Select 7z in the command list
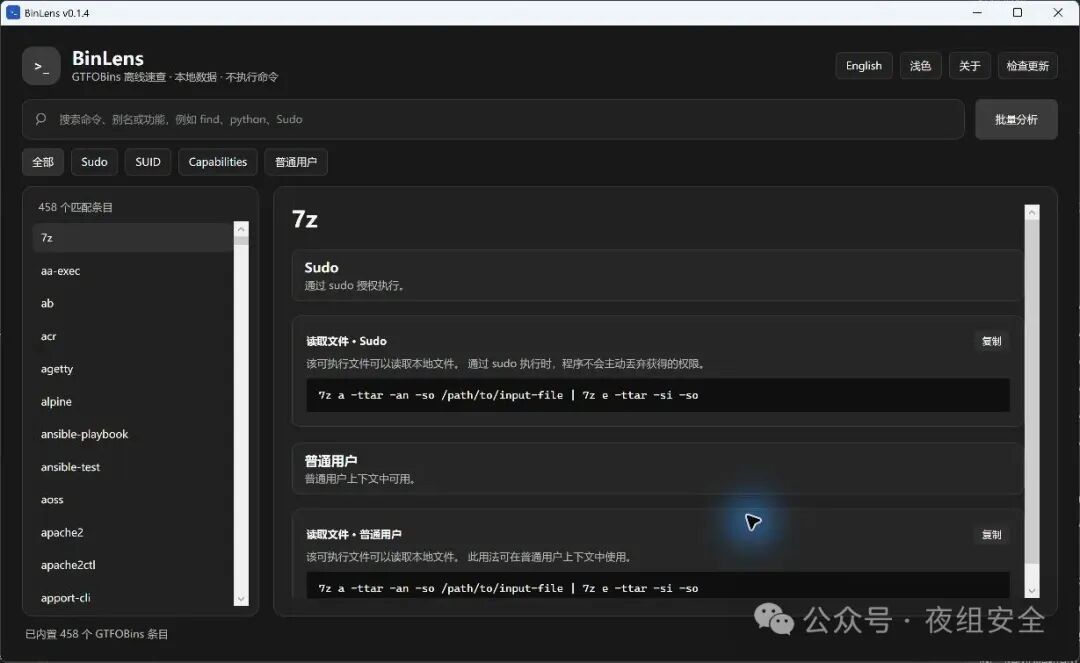 (133, 238)
